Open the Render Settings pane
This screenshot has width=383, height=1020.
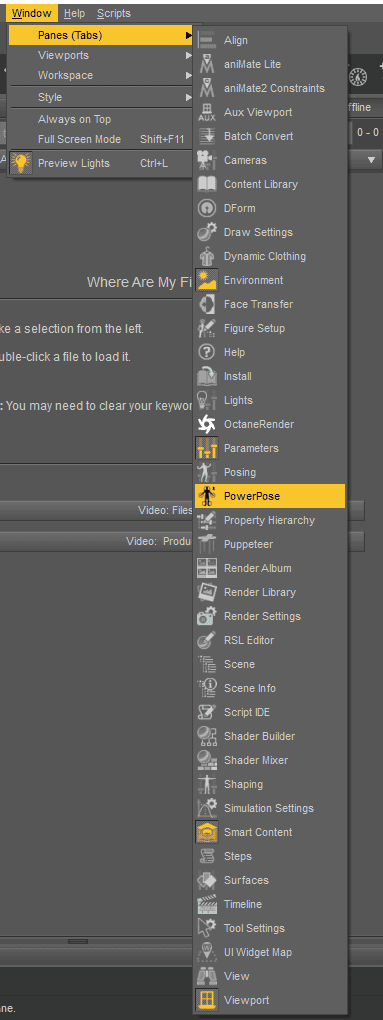270,616
